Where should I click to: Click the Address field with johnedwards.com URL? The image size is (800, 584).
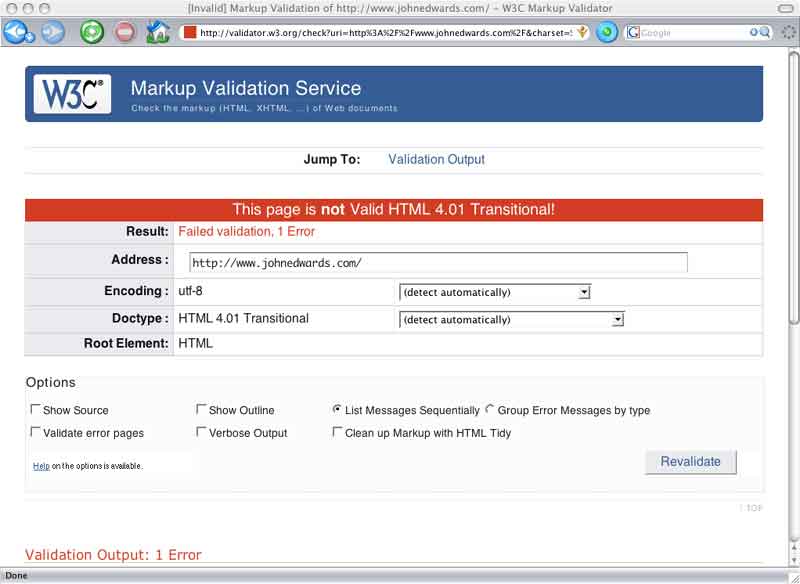click(x=438, y=263)
